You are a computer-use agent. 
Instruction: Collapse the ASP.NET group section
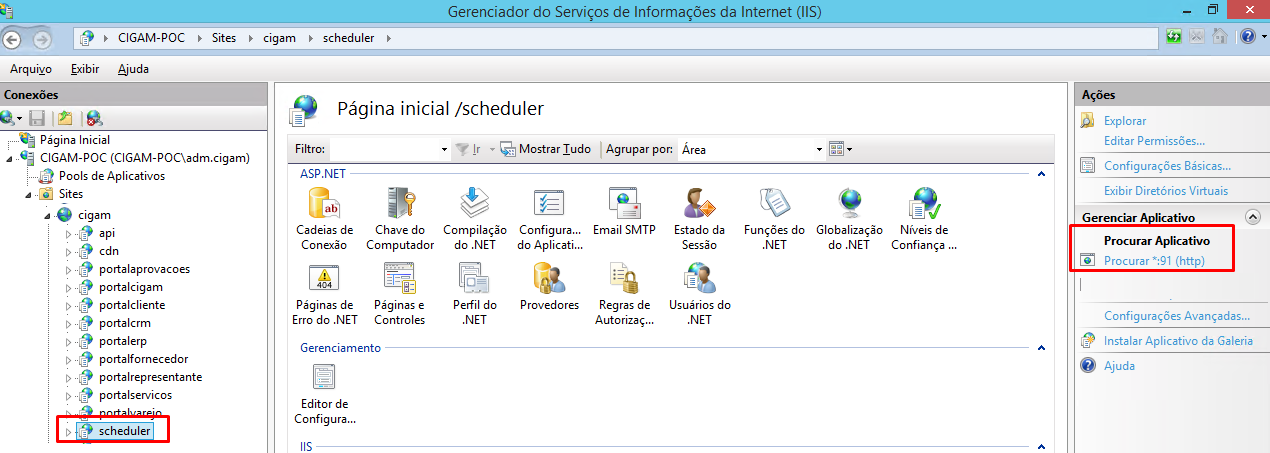pyautogui.click(x=1041, y=174)
